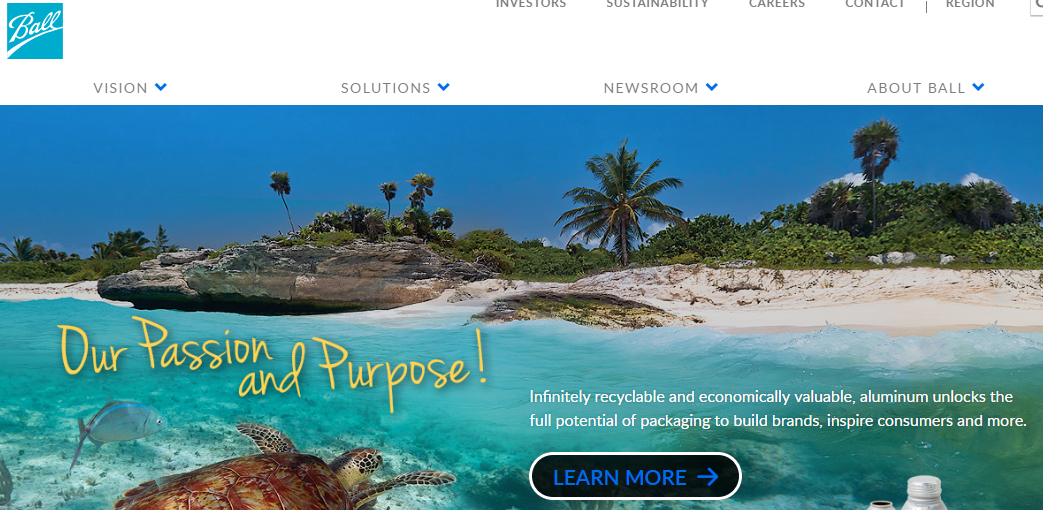This screenshot has height=510, width=1043.
Task: Open the About Ball menu label
Action: tap(916, 88)
